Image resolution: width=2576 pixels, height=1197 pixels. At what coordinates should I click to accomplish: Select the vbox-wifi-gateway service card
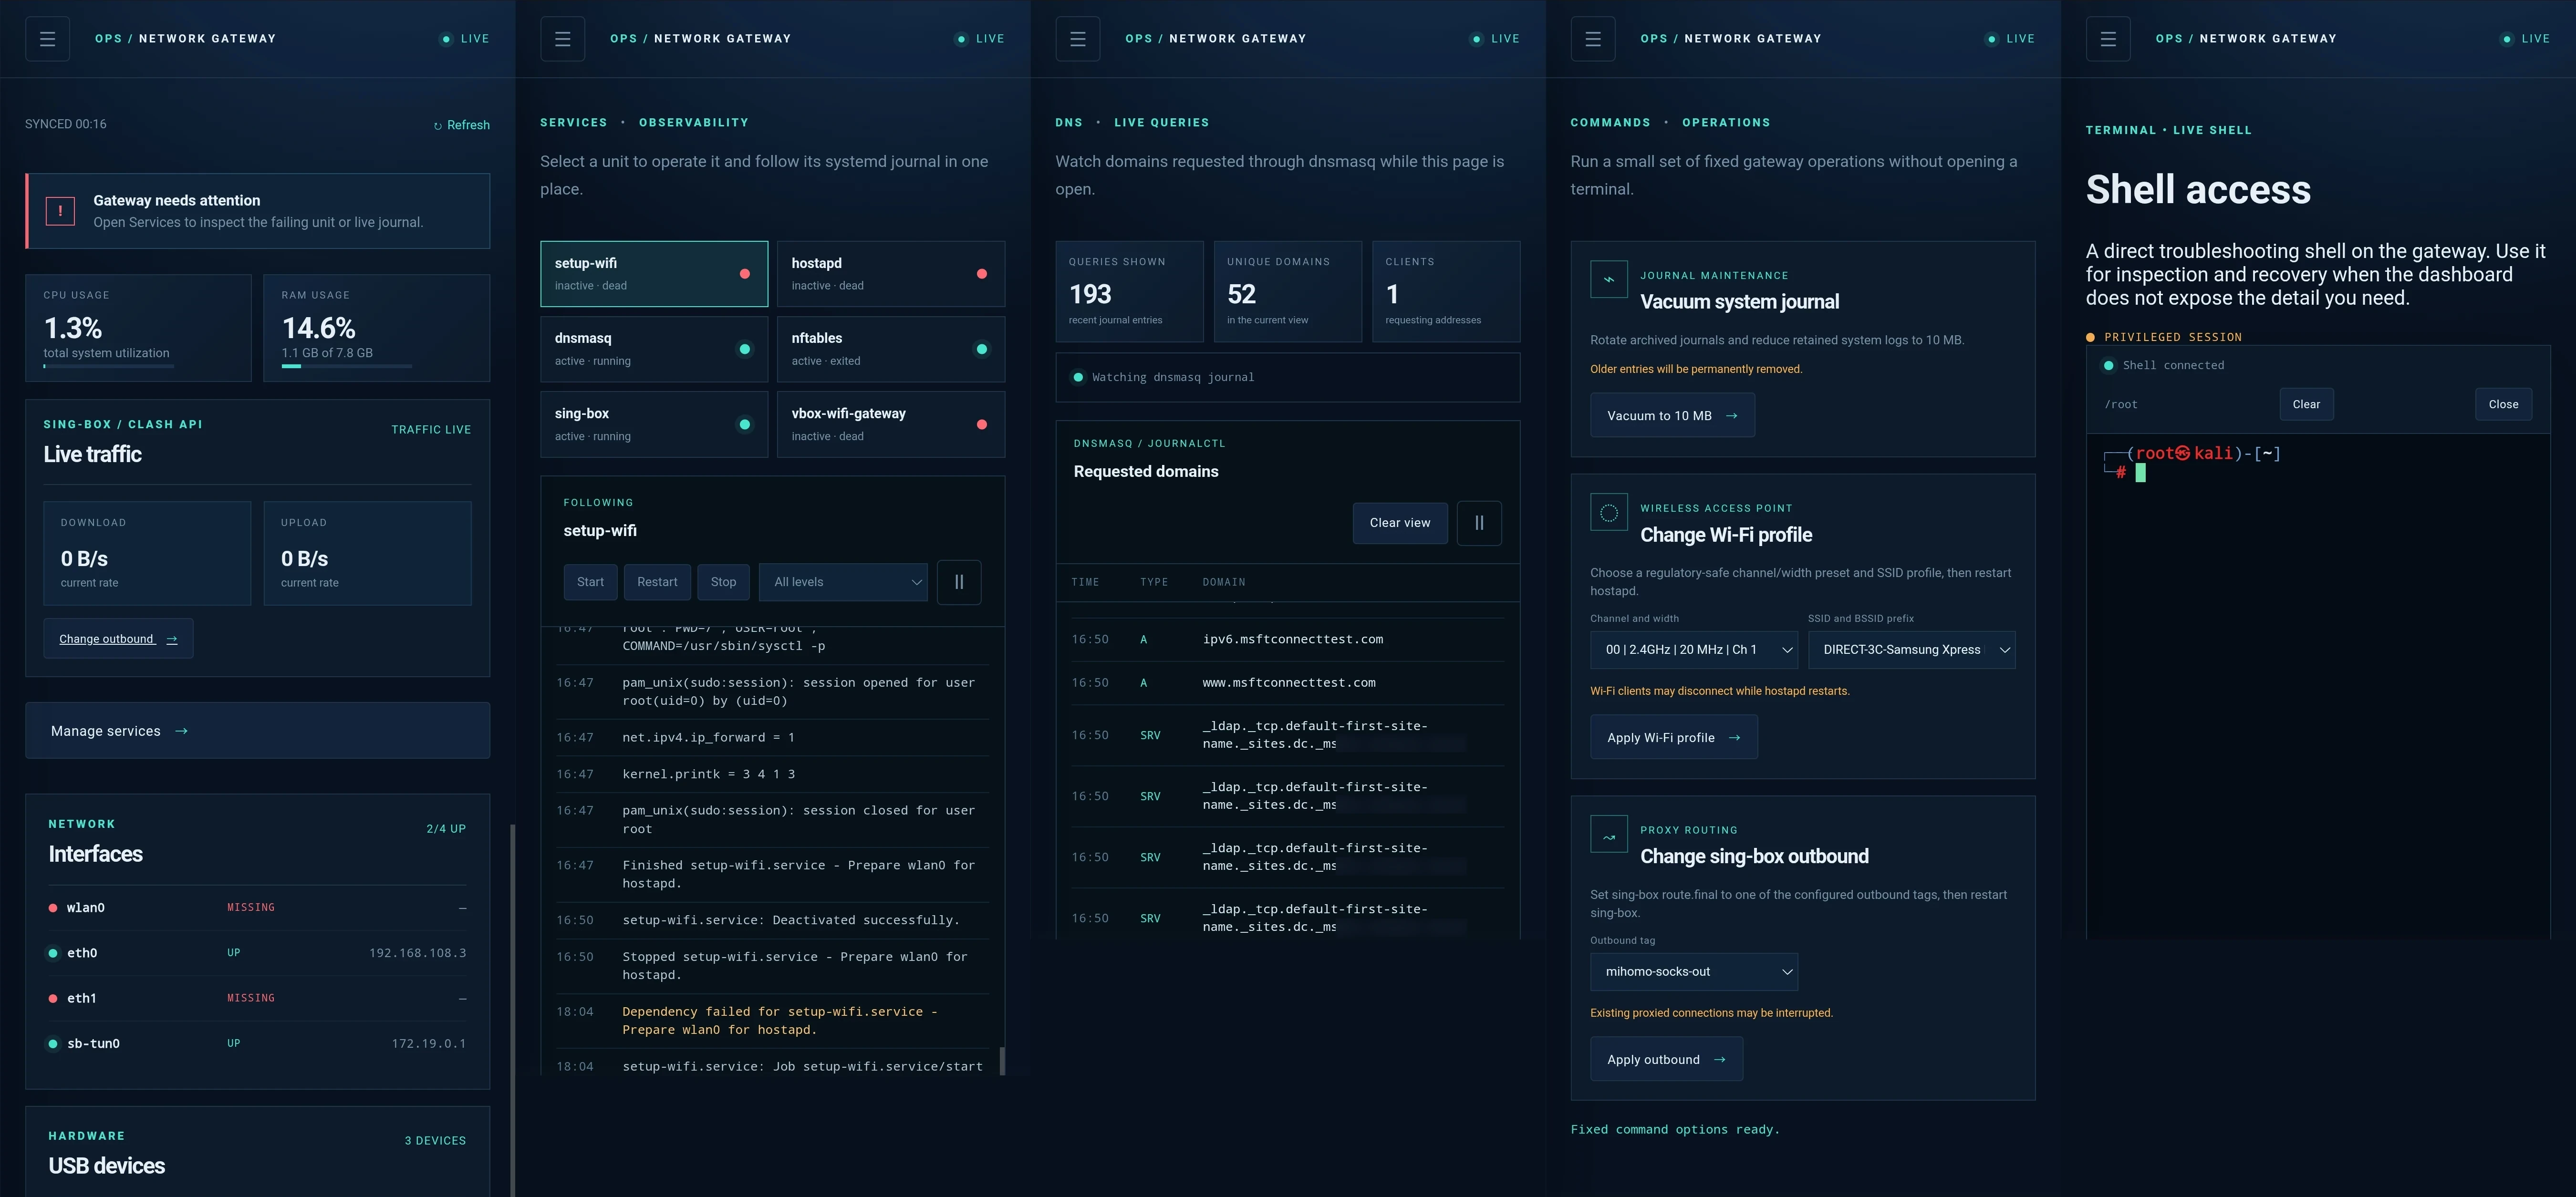coord(891,424)
